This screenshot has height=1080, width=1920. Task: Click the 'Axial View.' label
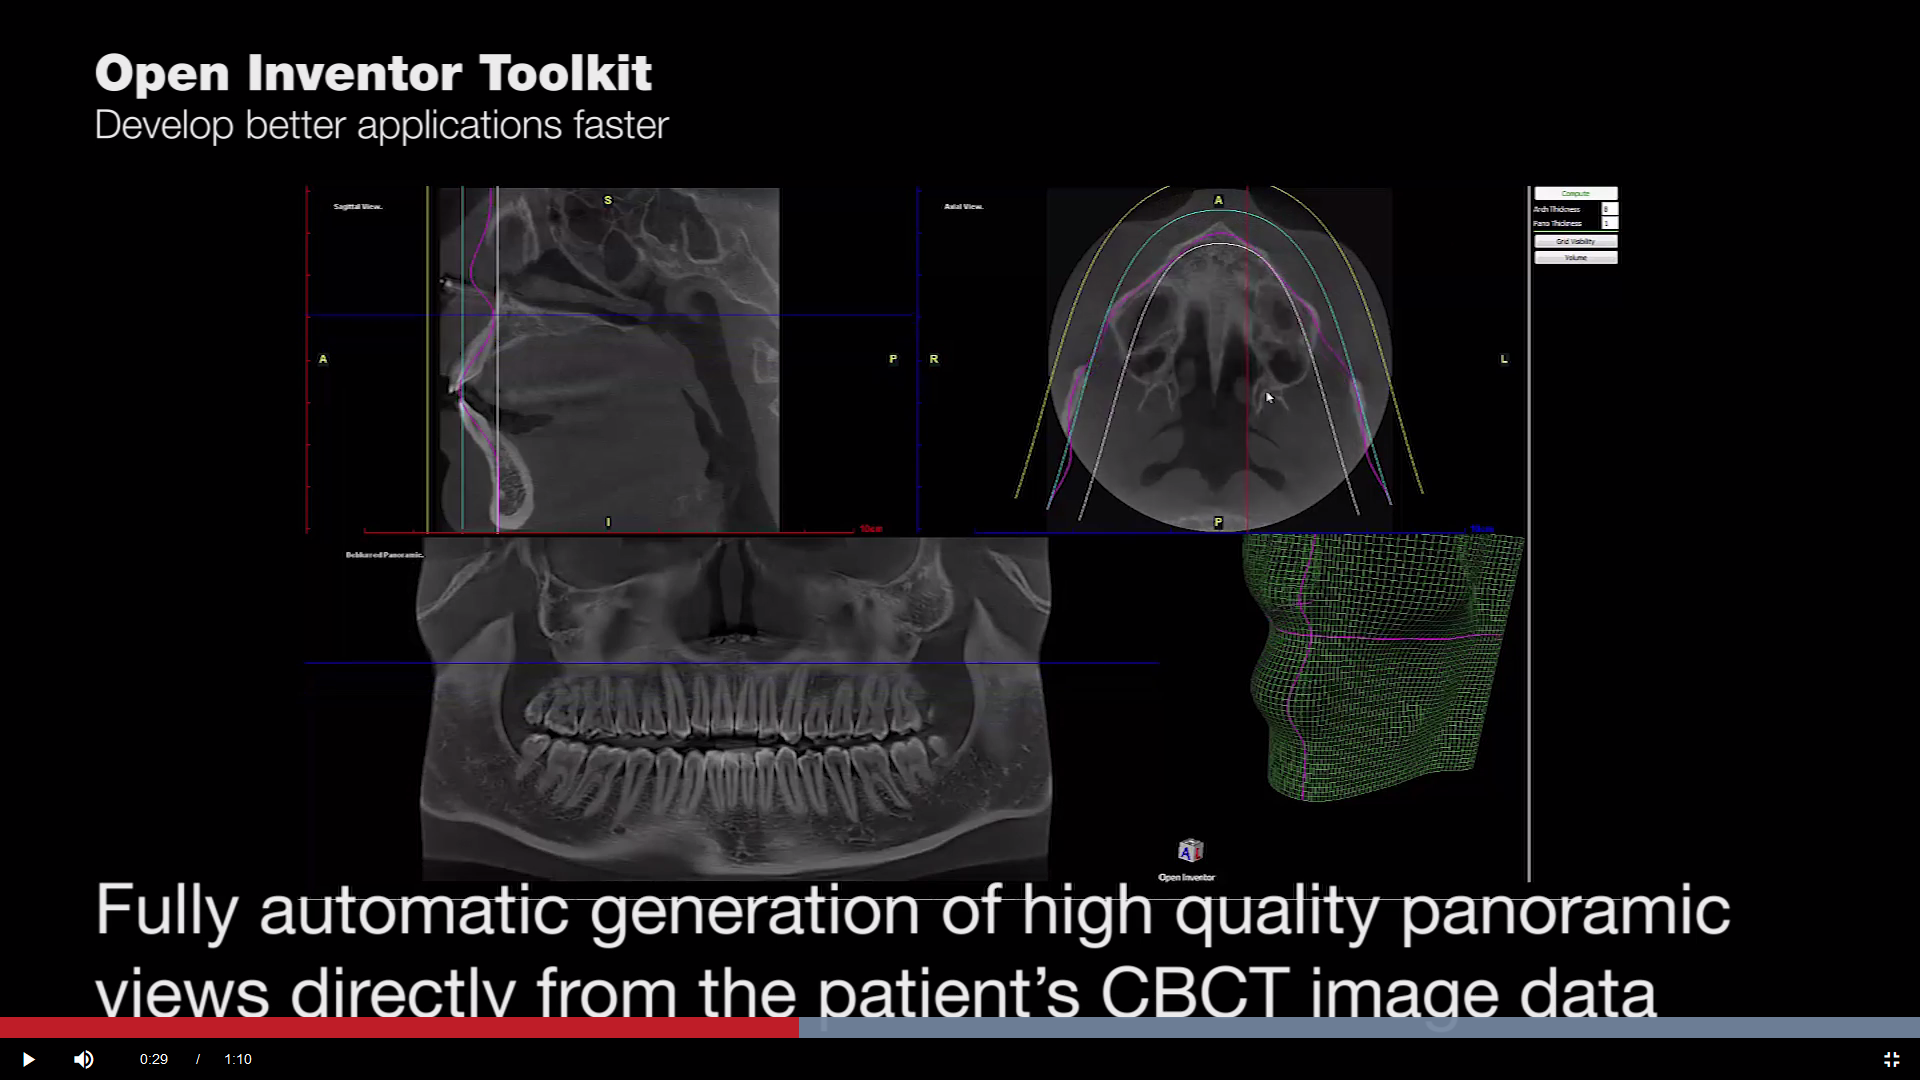point(964,206)
